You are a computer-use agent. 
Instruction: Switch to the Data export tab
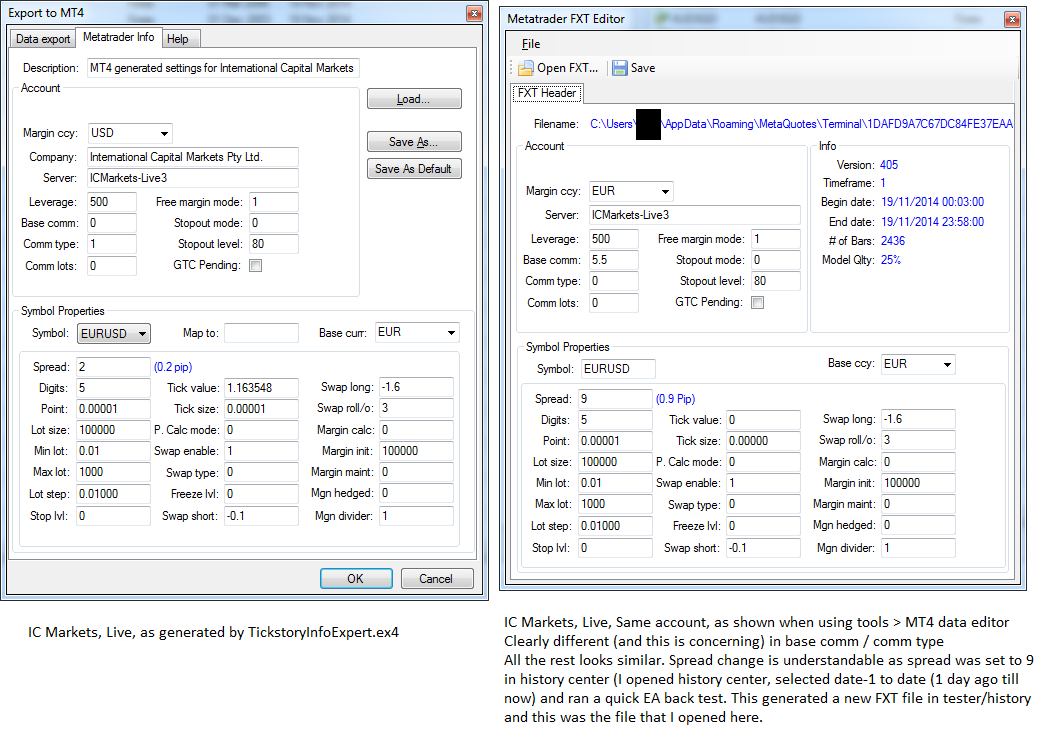(42, 39)
